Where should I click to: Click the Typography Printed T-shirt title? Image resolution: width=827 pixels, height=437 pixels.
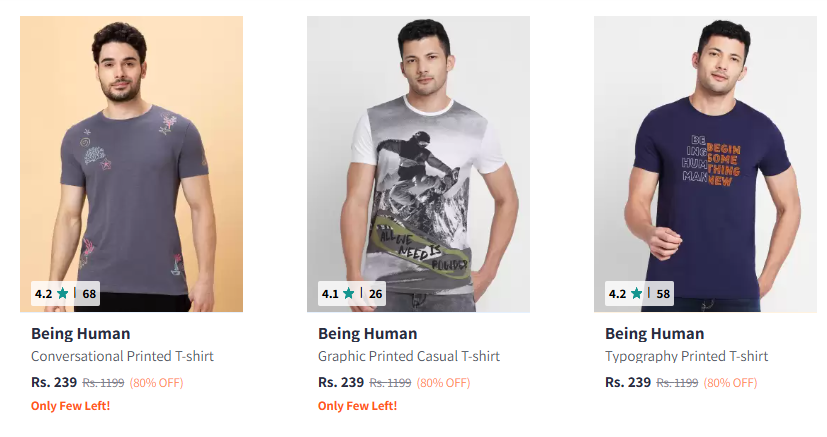pos(686,356)
